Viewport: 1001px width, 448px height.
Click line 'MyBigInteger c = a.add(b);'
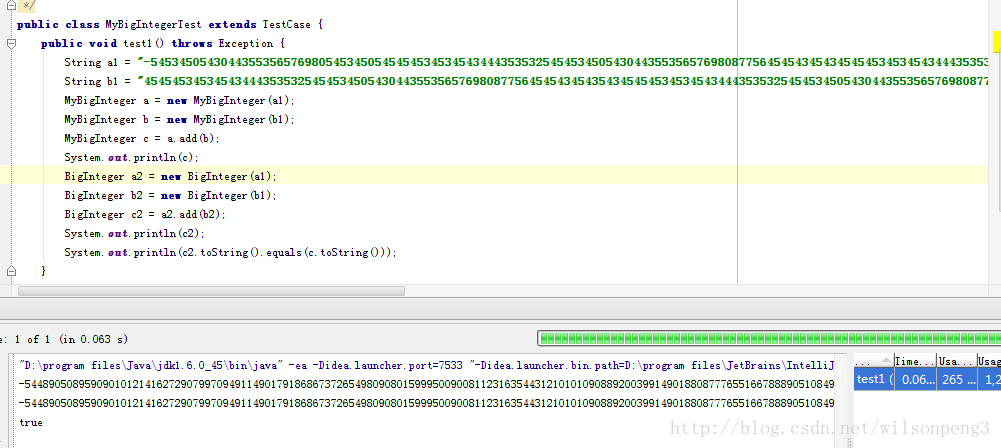pos(142,138)
